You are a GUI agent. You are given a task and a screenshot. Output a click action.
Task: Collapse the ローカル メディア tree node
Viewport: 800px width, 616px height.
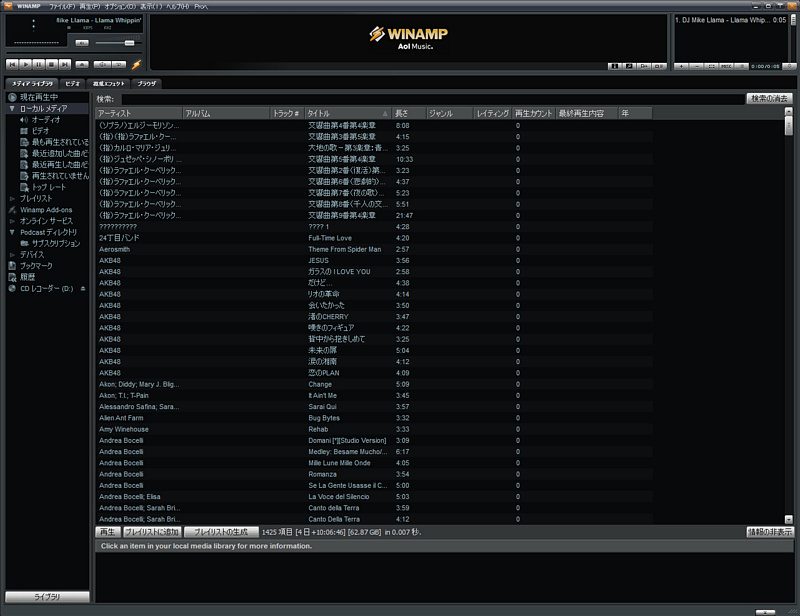pyautogui.click(x=12, y=108)
